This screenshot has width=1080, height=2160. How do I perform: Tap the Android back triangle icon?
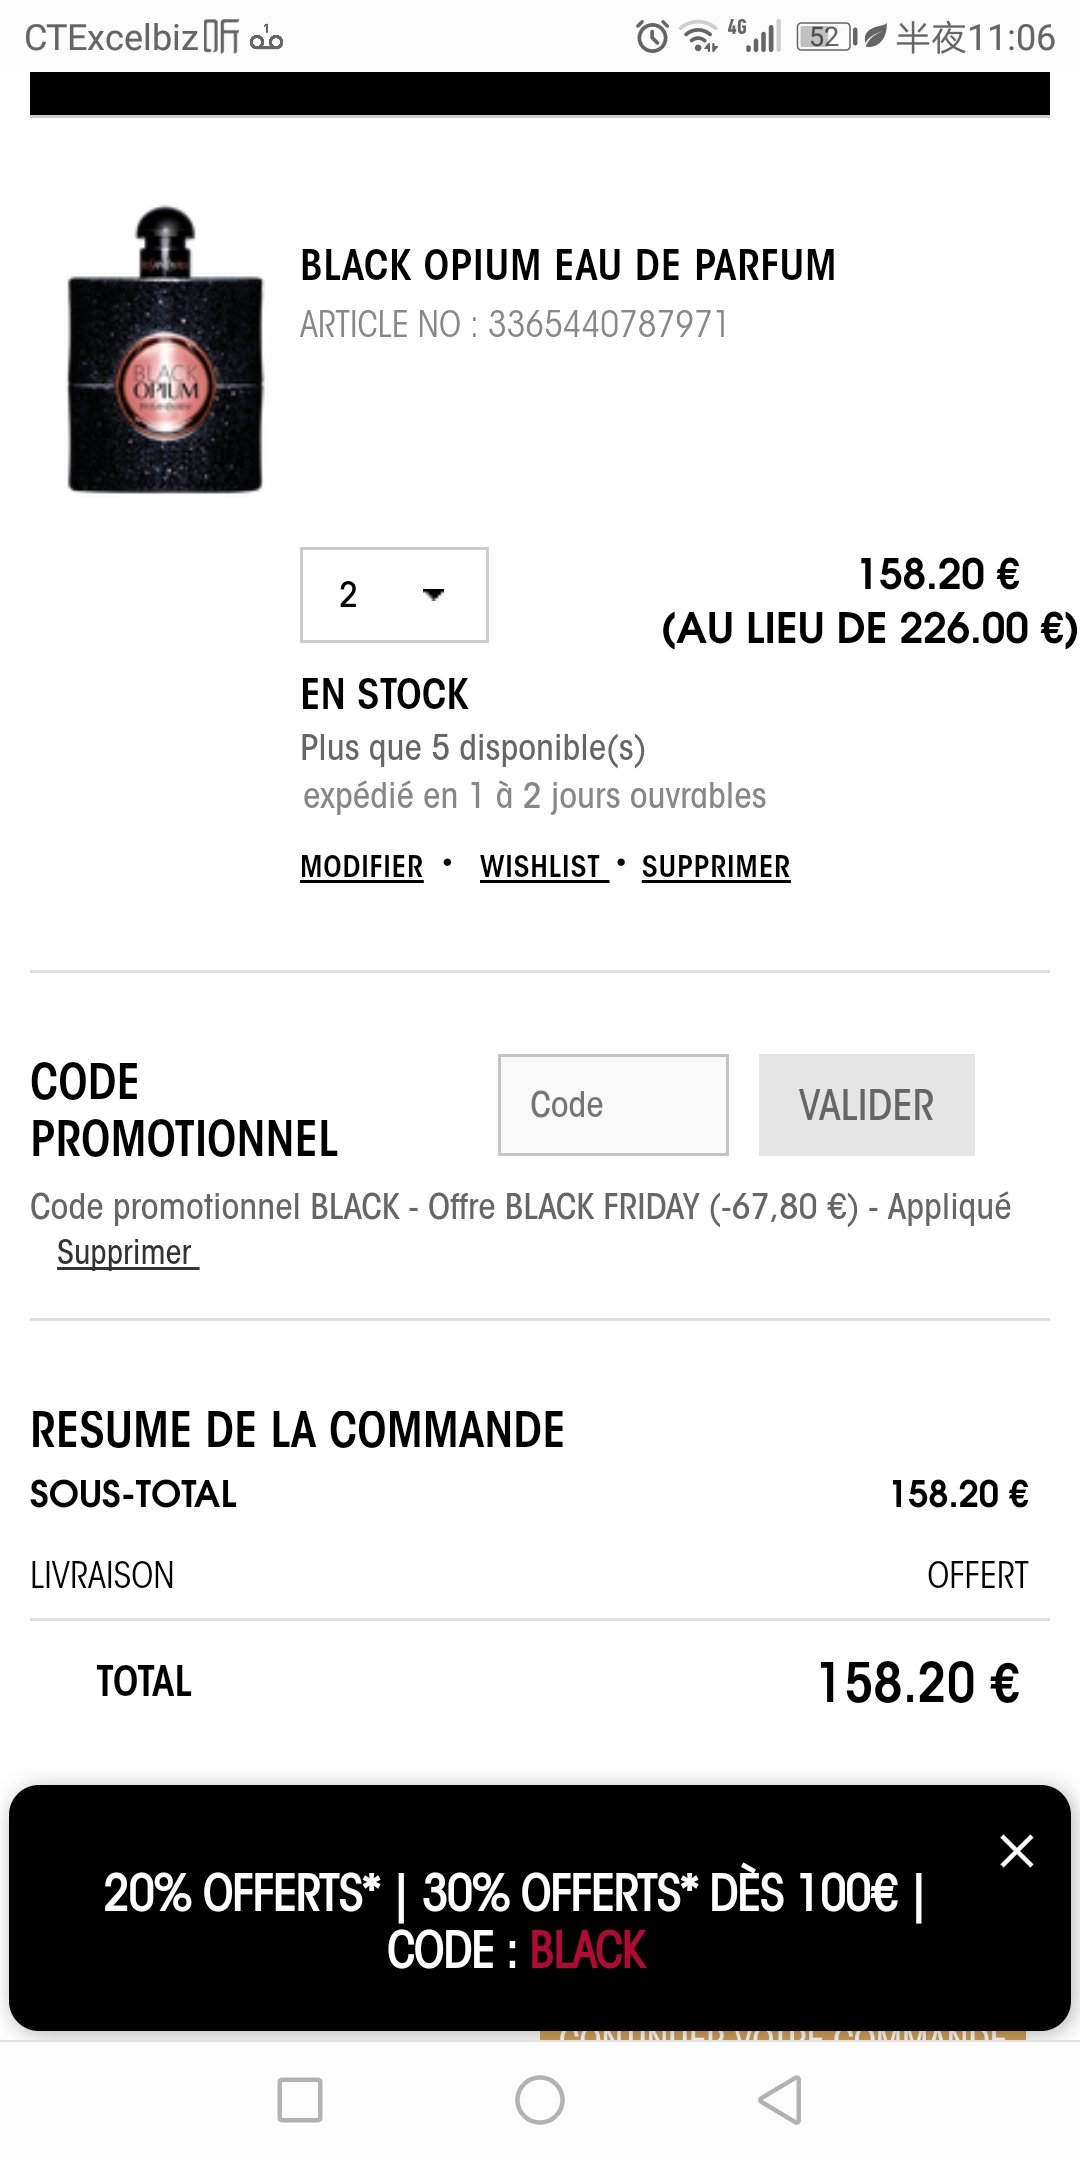click(x=780, y=2099)
